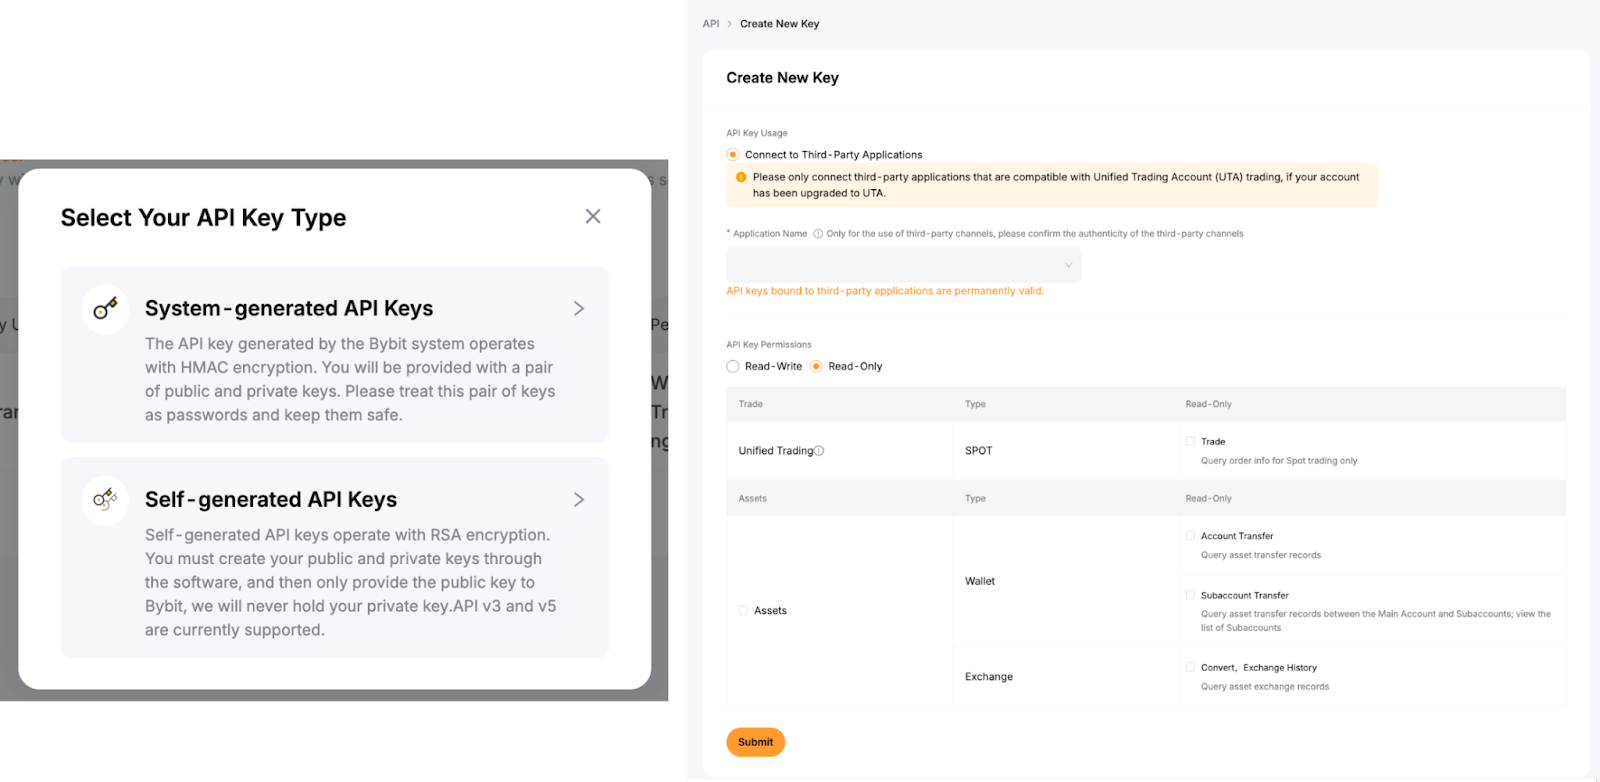Check the SPOT Trade permission checkbox
The image size is (1600, 782).
coord(1190,441)
